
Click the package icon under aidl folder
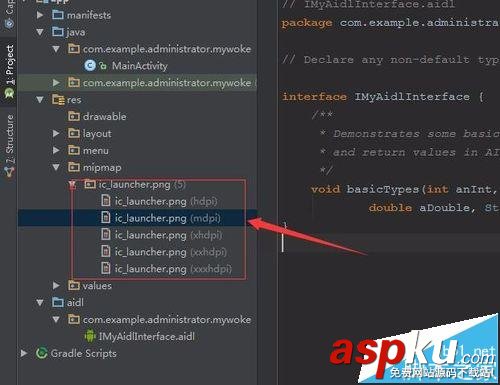pyautogui.click(x=74, y=319)
